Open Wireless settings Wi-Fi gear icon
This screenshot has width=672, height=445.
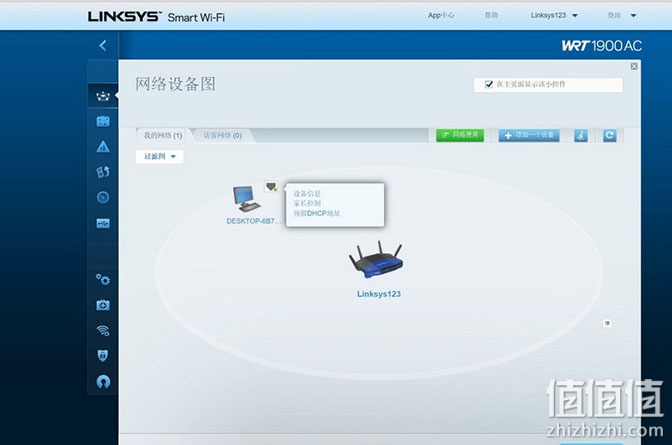pyautogui.click(x=103, y=330)
